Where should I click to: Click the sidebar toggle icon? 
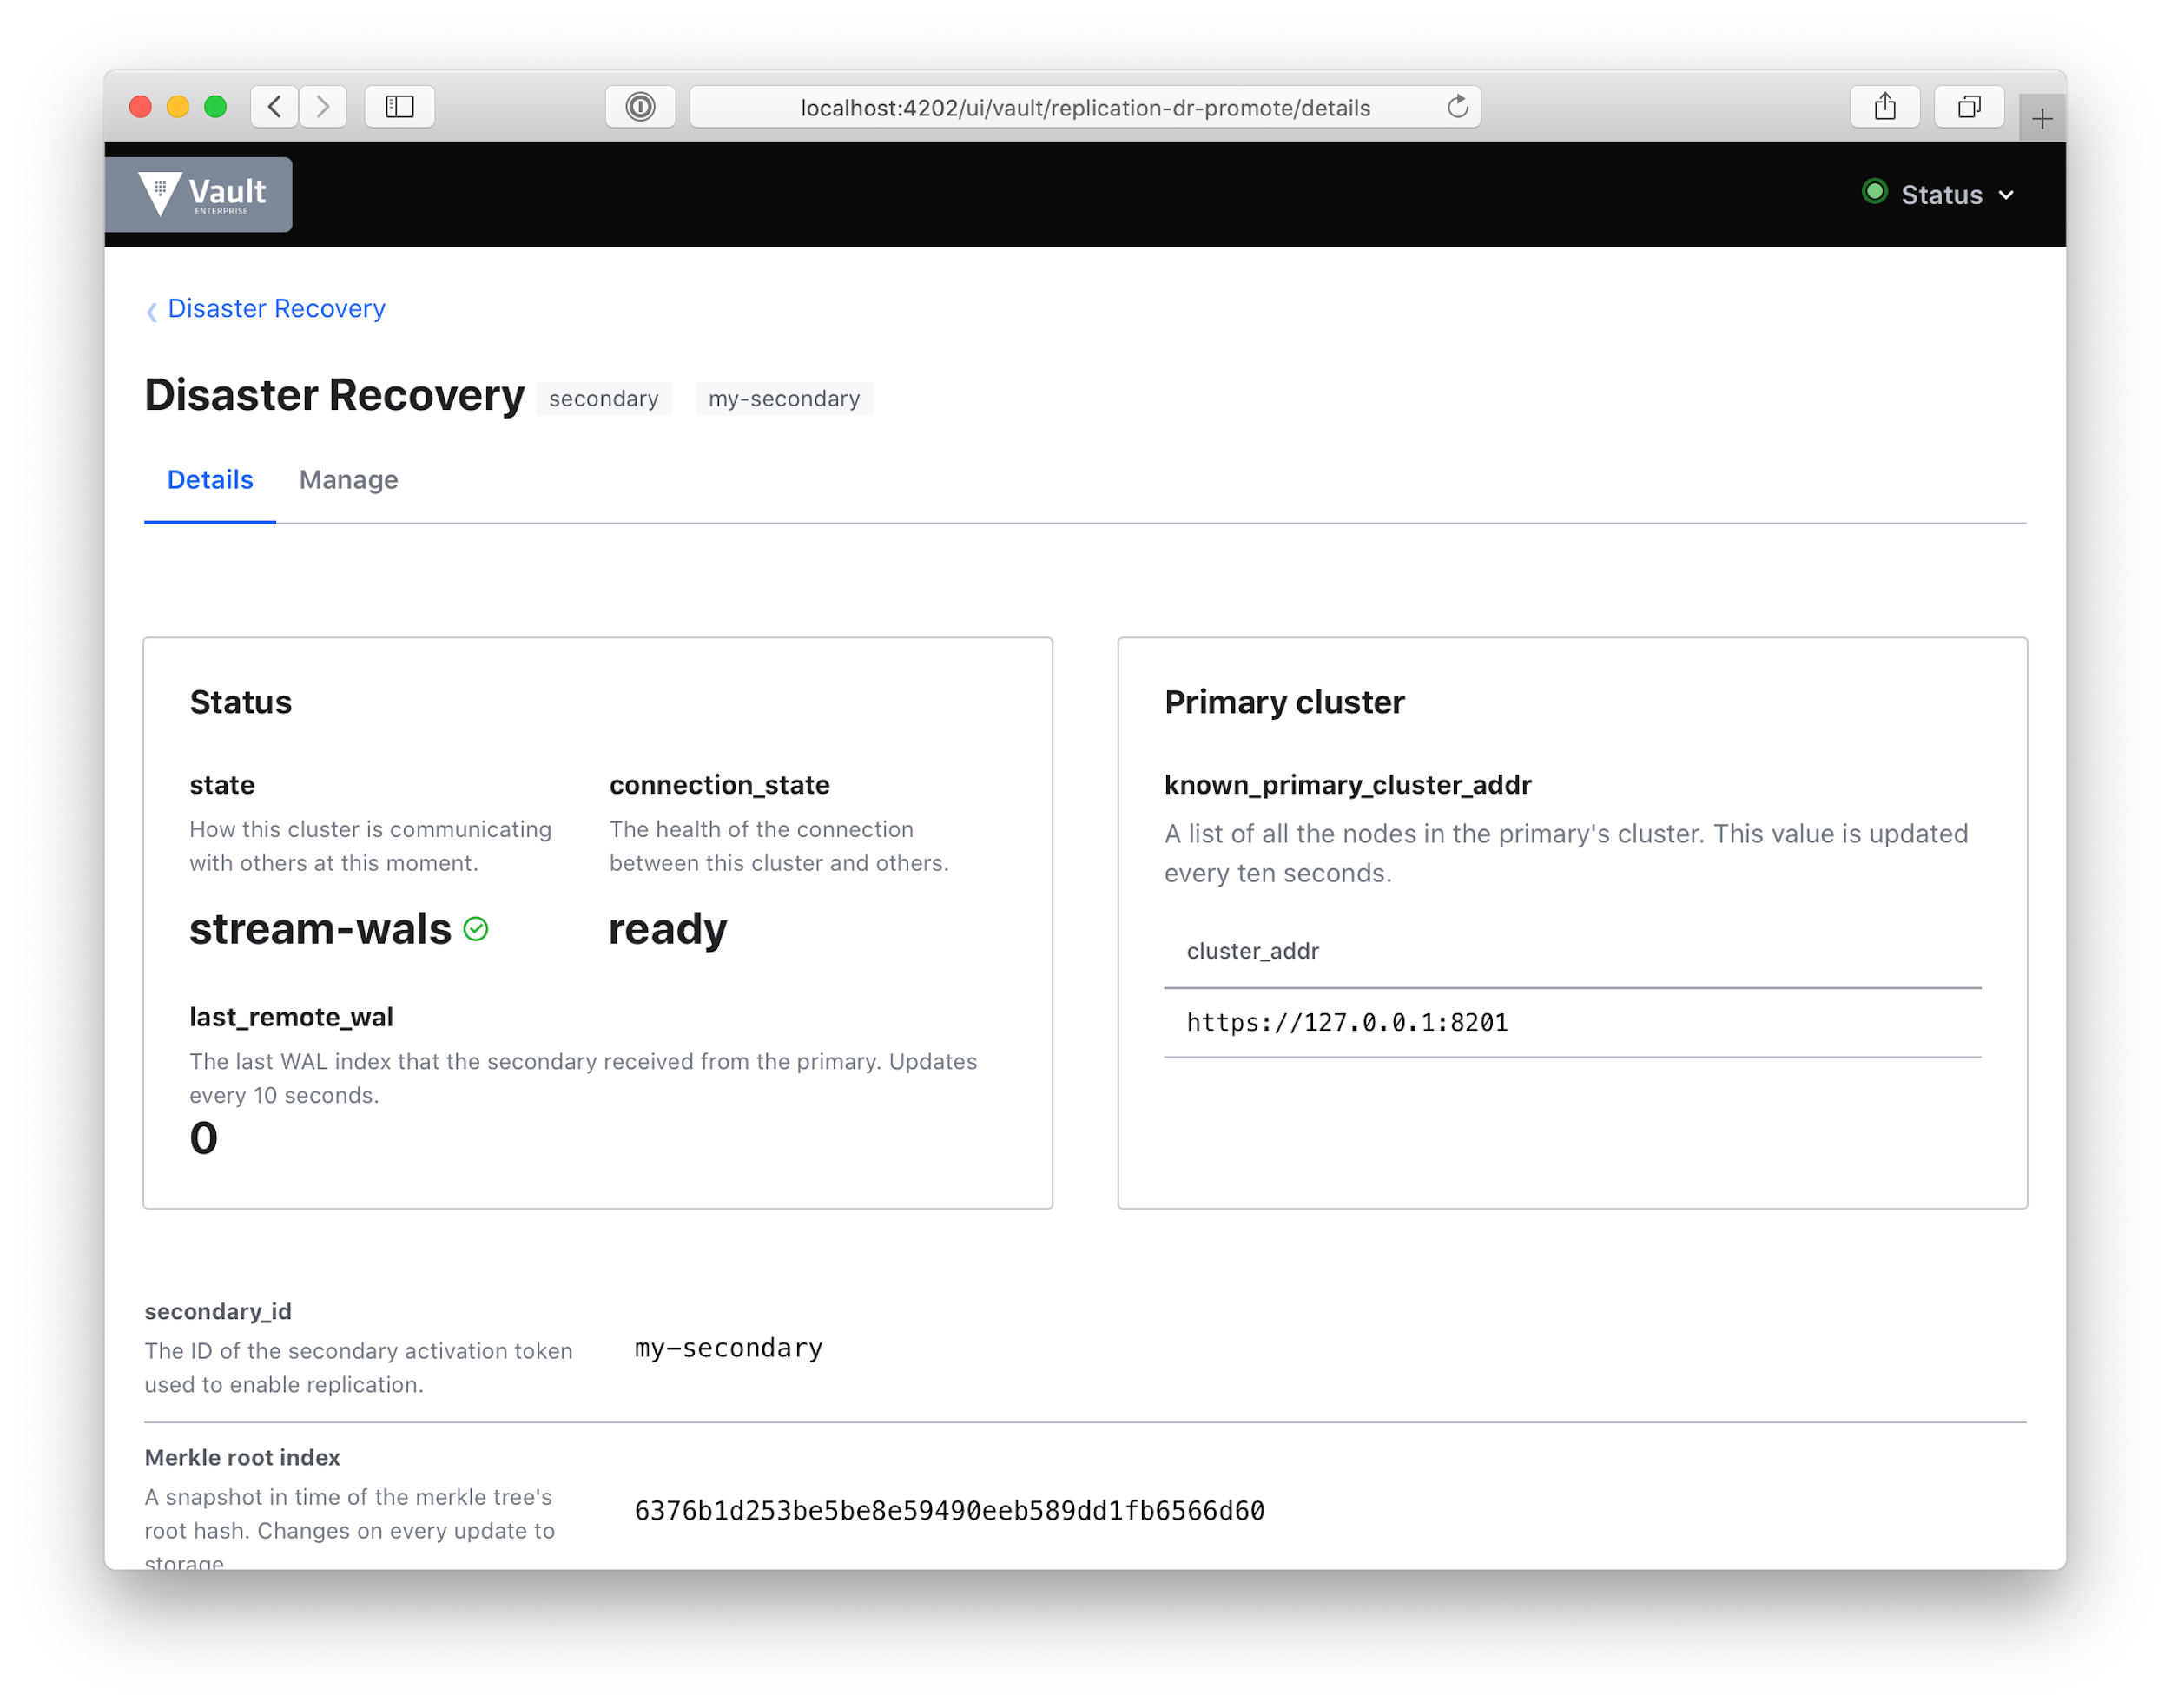(398, 106)
